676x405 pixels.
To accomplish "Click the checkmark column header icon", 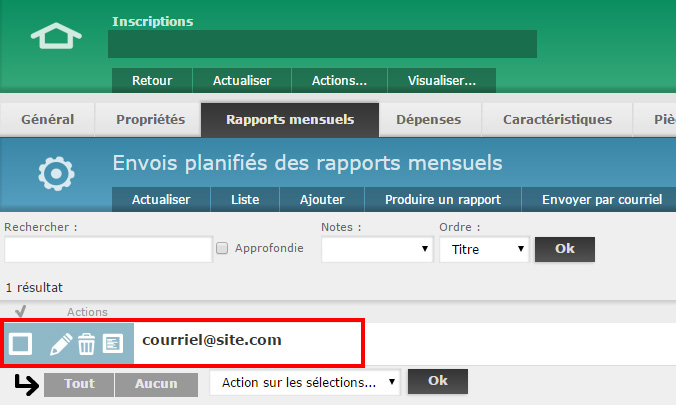I will (x=20, y=311).
